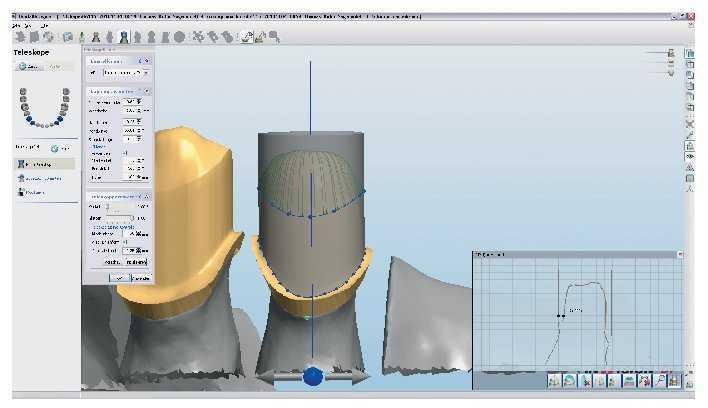The height and width of the screenshot is (408, 708).
Task: Click the top view cube icon in right toolbar
Action: [x=690, y=54]
